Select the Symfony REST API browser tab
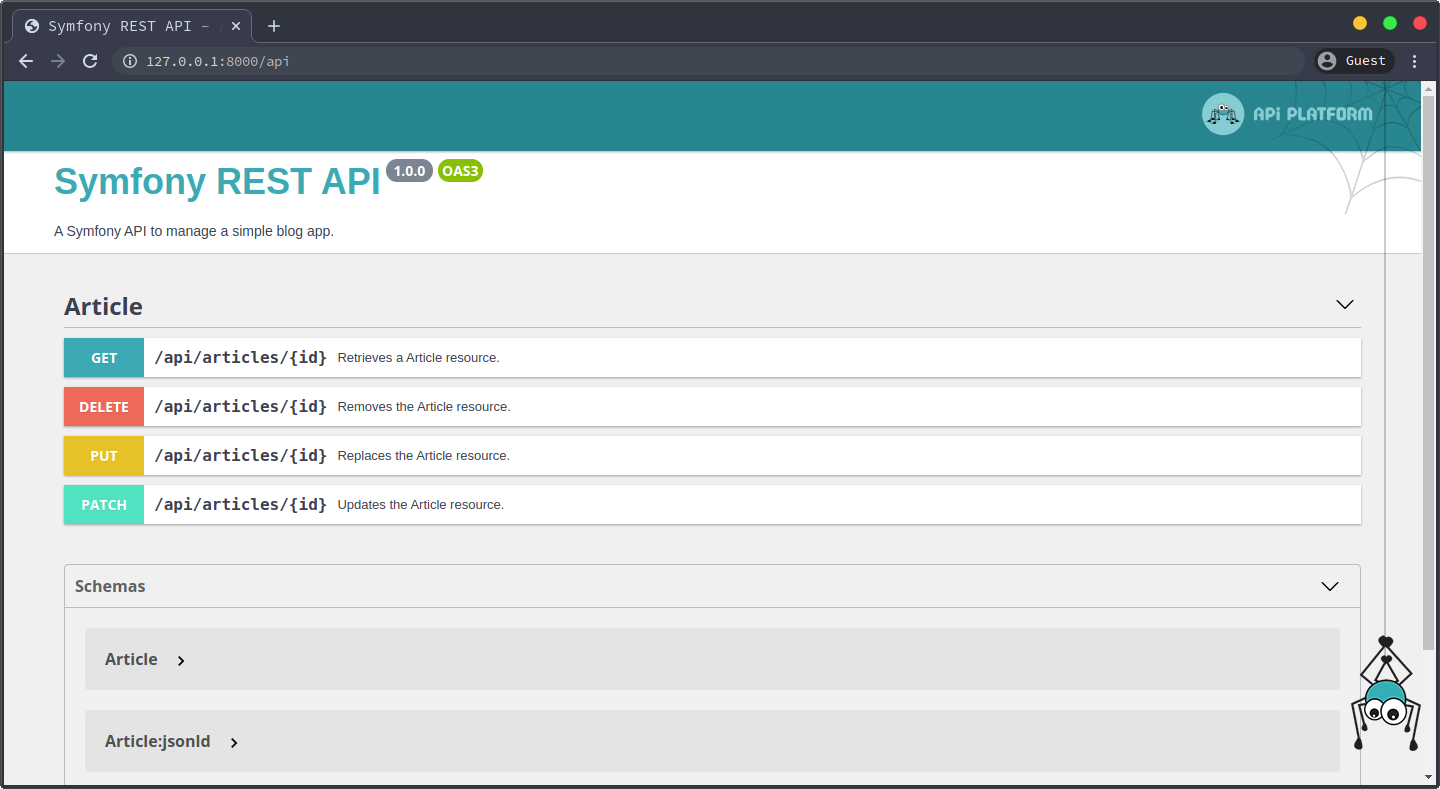Viewport: 1440px width, 789px height. pos(130,26)
